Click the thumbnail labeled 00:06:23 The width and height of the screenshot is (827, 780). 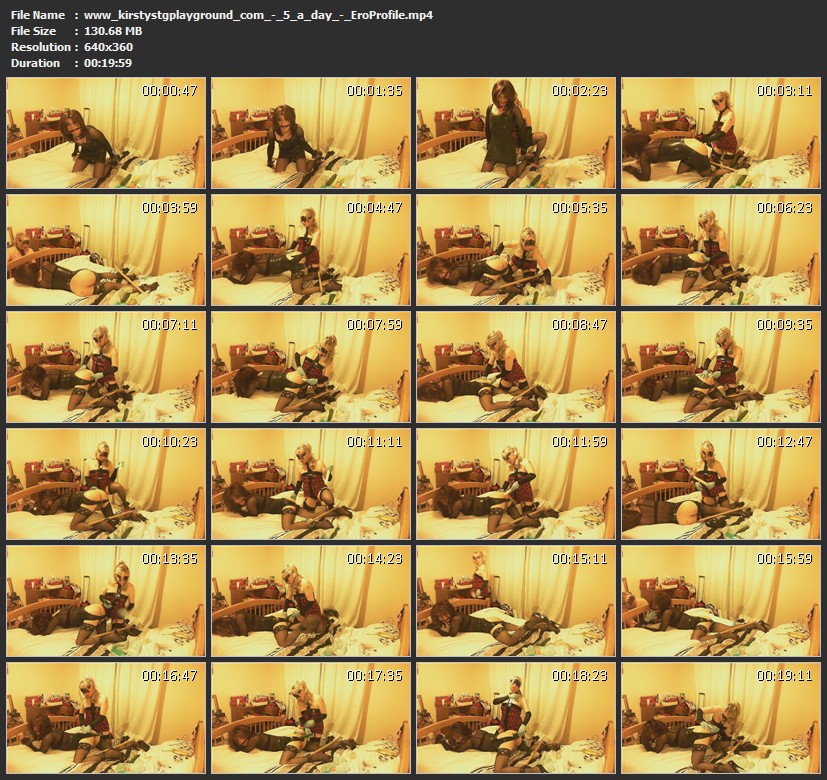click(x=721, y=251)
